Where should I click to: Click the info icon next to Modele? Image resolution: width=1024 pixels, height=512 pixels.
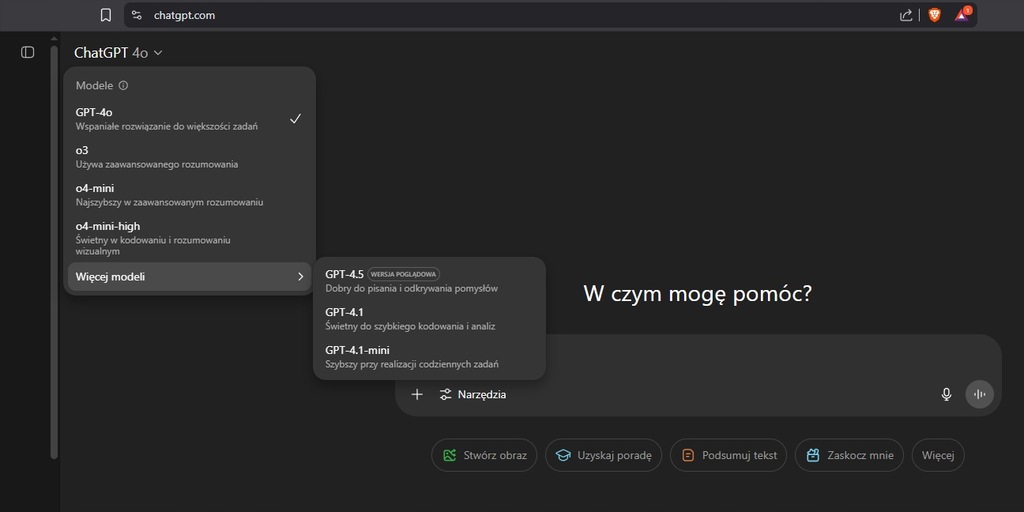click(123, 86)
